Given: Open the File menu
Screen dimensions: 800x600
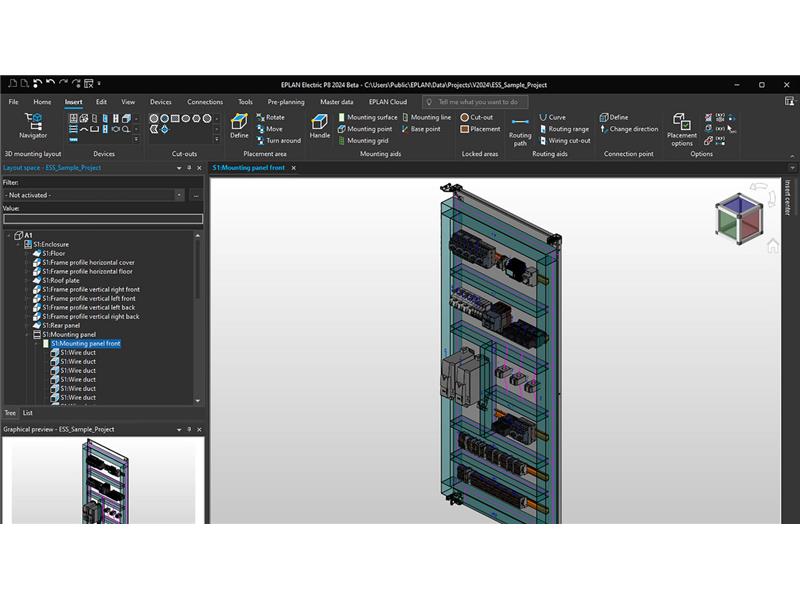Looking at the screenshot, I should click(x=13, y=102).
